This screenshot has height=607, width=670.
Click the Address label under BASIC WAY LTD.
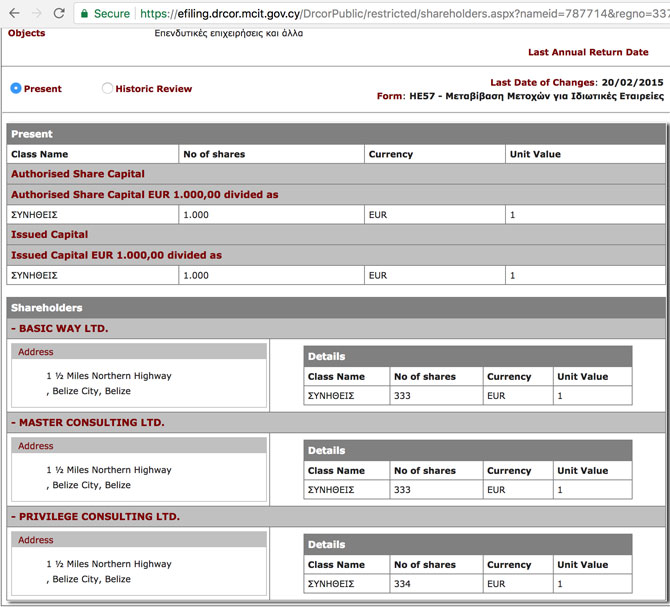pos(36,352)
